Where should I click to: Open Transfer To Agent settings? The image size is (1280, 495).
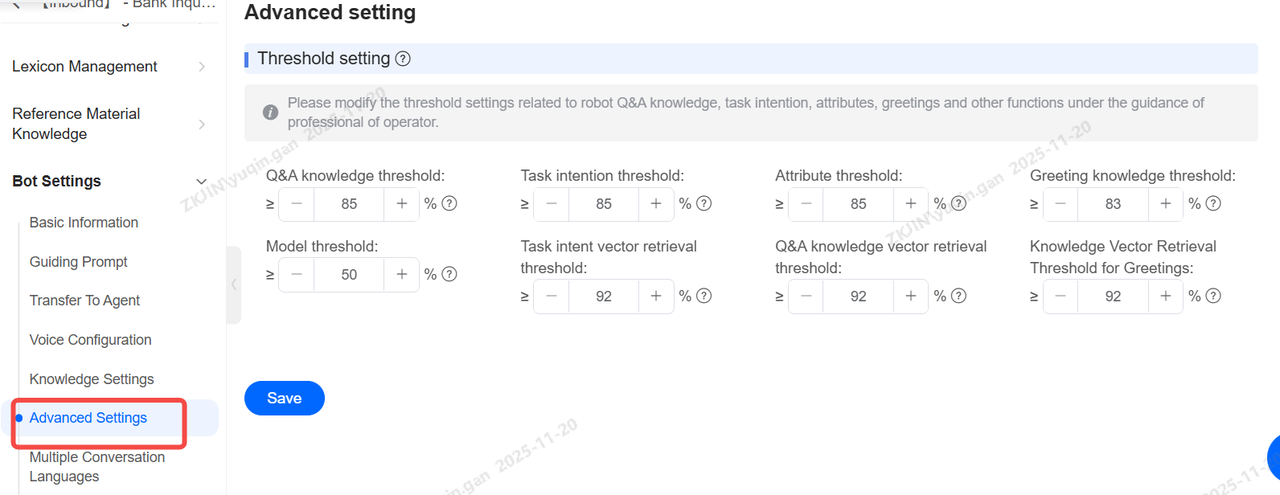point(84,301)
